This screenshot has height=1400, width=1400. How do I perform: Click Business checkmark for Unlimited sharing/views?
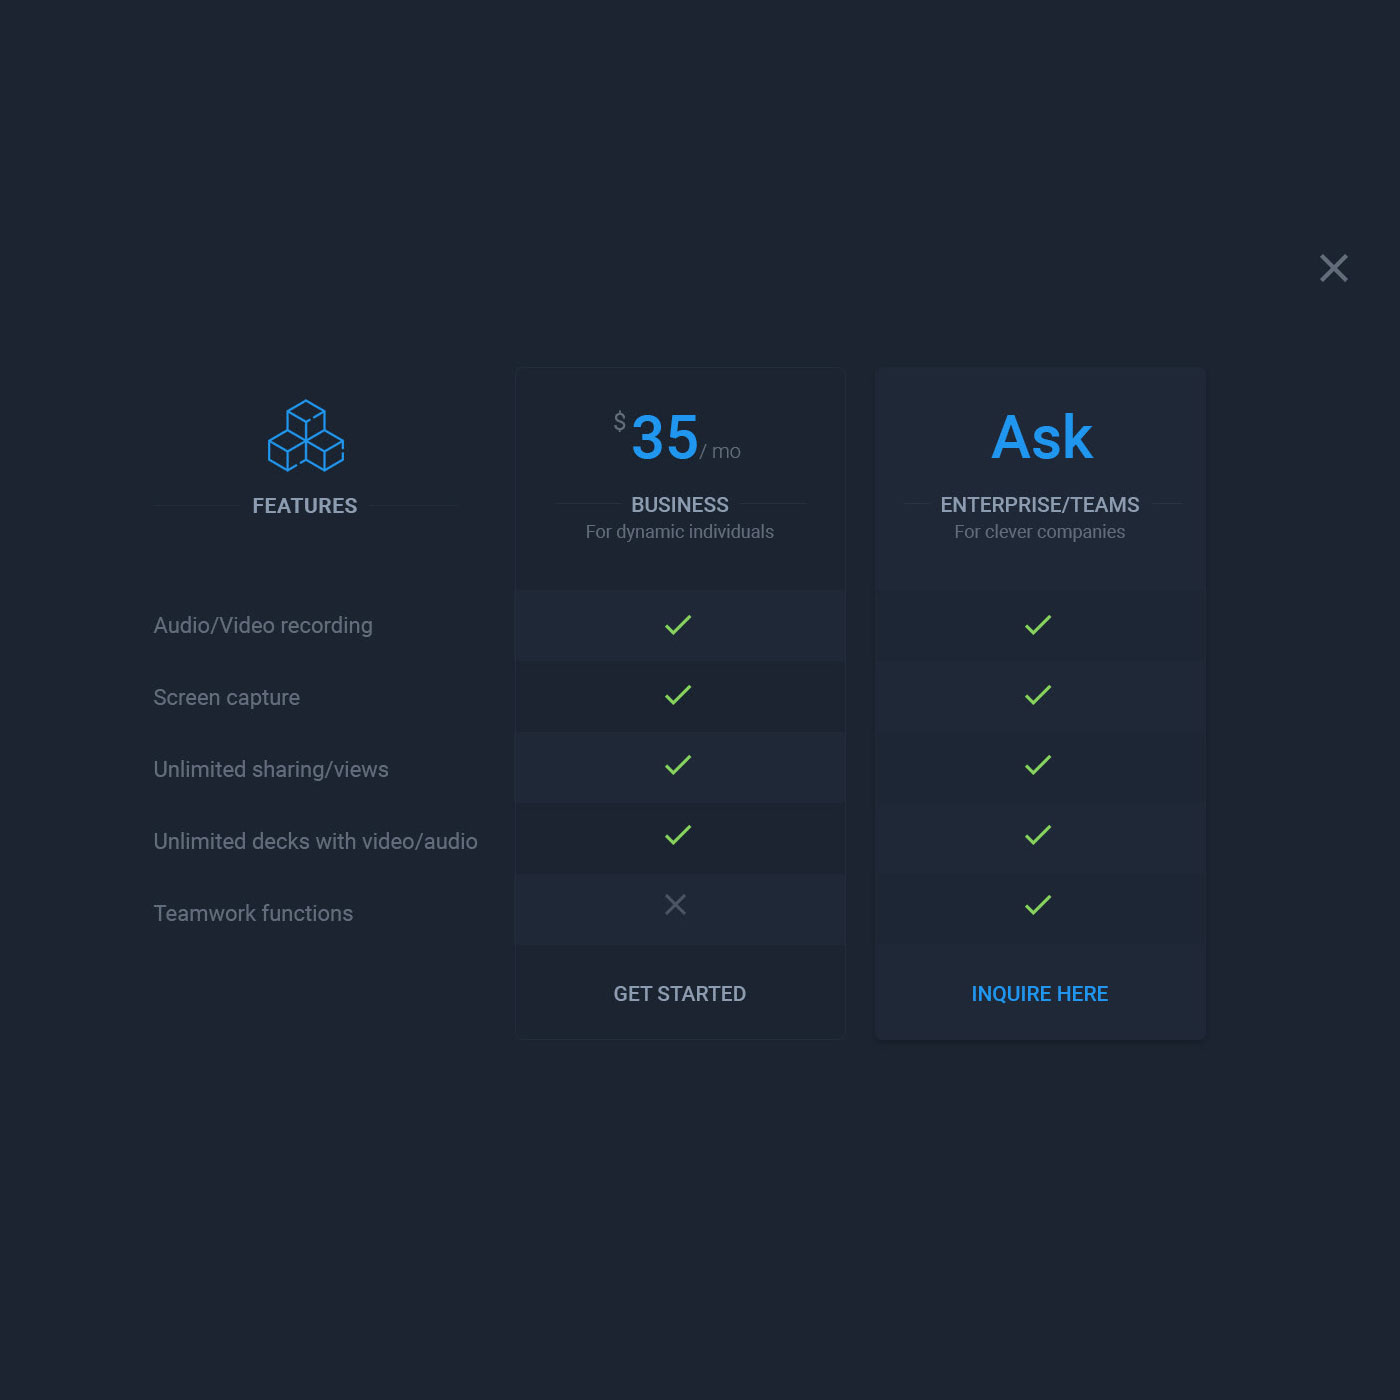678,765
